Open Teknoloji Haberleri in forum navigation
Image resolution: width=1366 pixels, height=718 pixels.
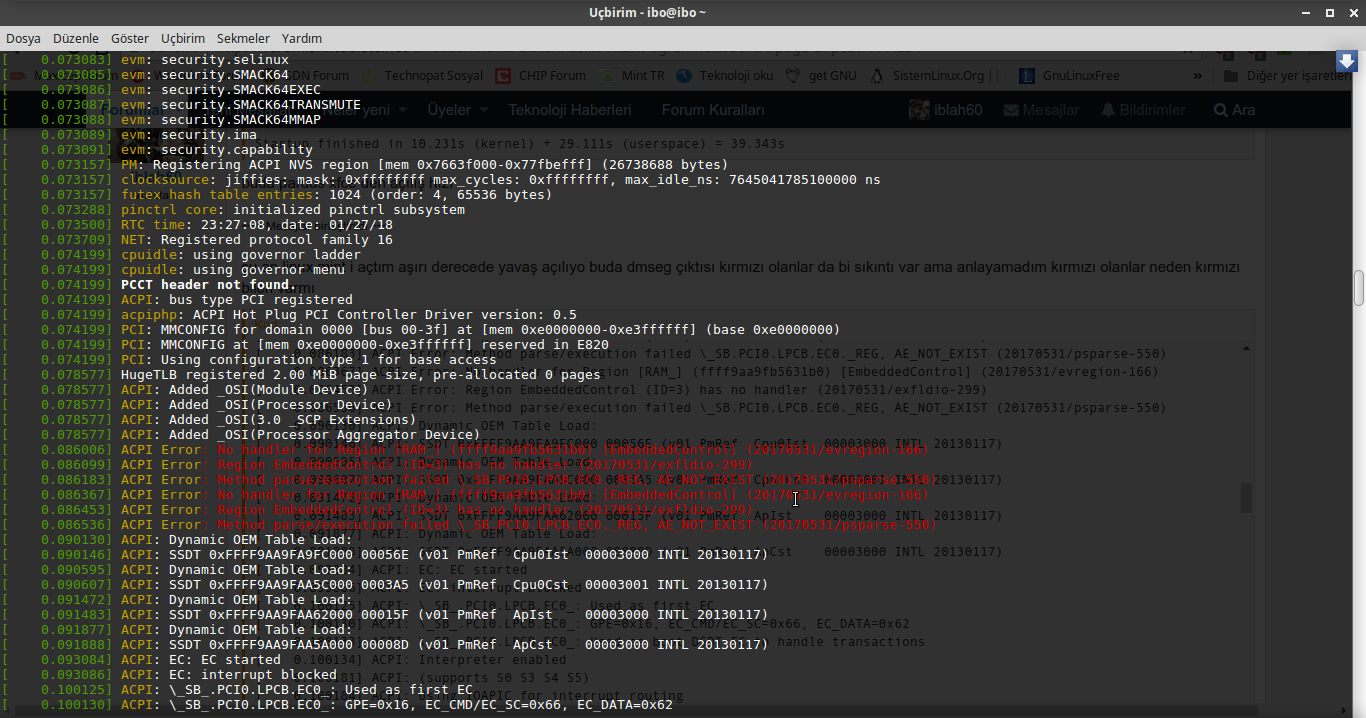click(570, 109)
